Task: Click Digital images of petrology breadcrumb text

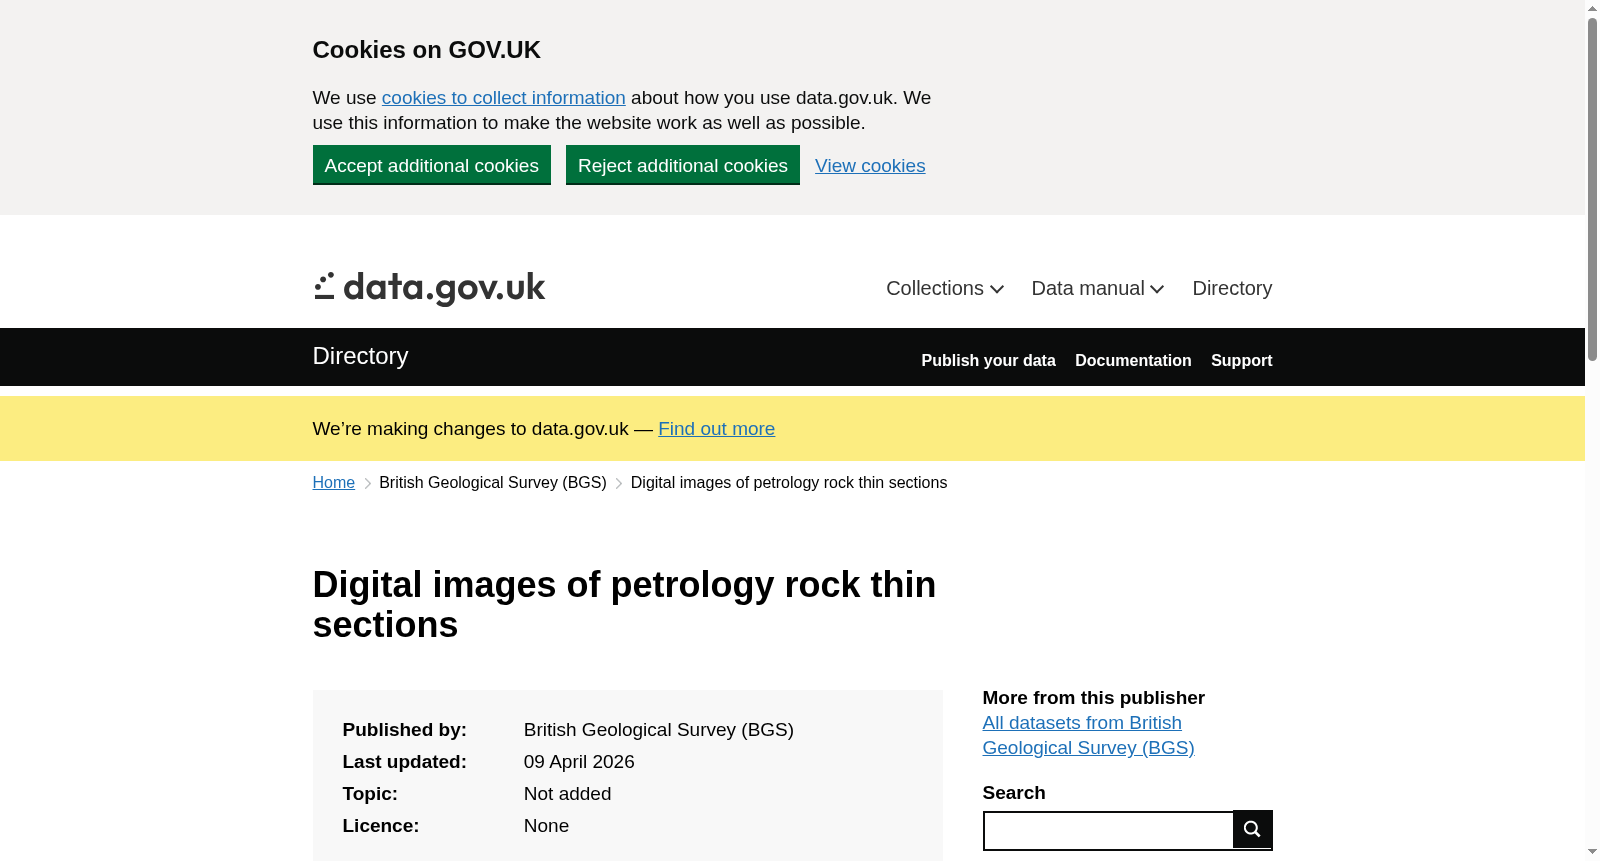Action: [788, 483]
